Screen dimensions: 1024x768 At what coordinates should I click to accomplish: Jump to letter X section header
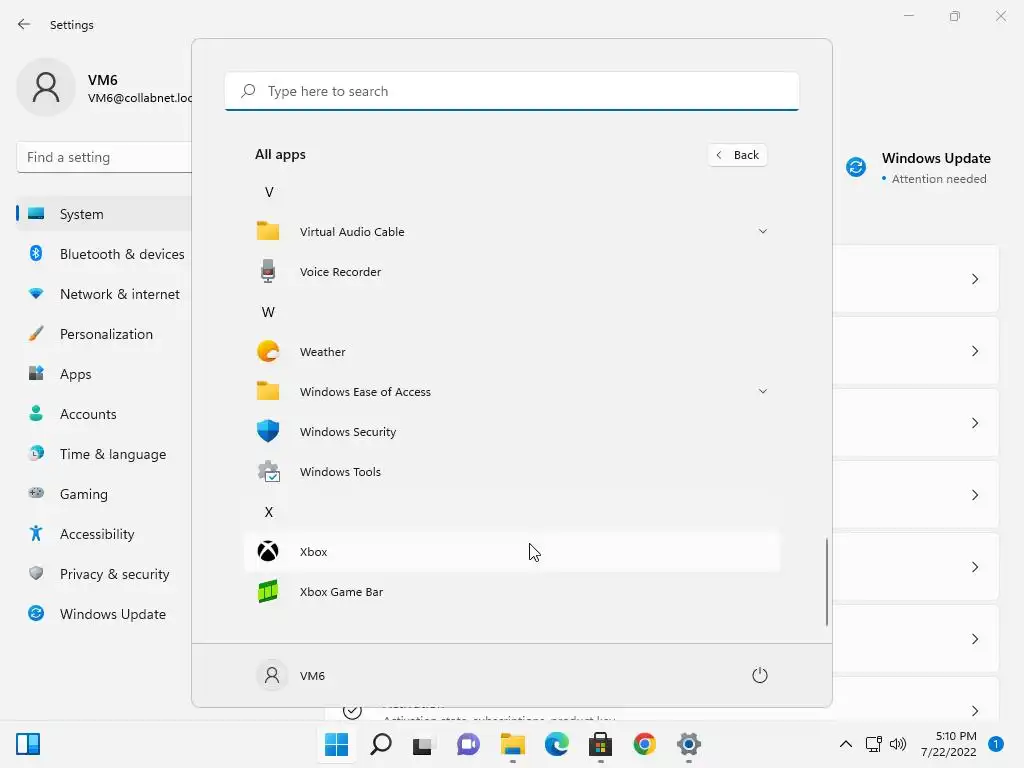click(x=268, y=512)
